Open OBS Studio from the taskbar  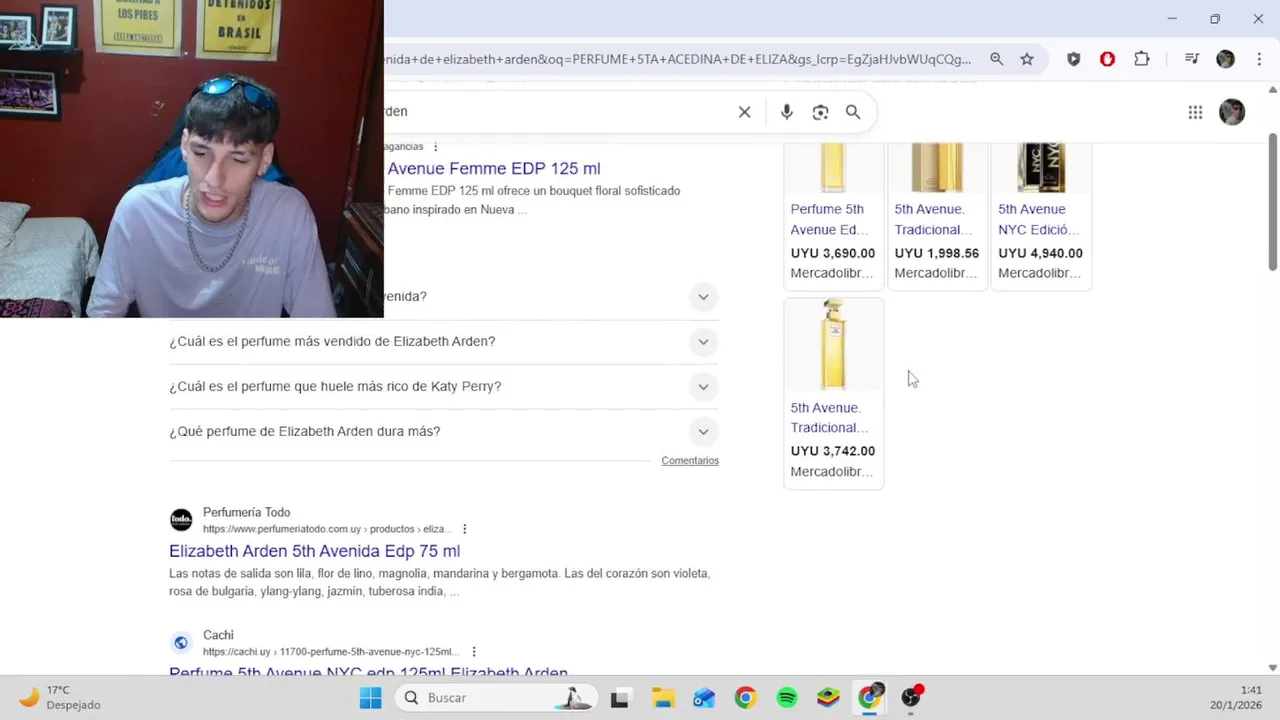[x=911, y=697]
